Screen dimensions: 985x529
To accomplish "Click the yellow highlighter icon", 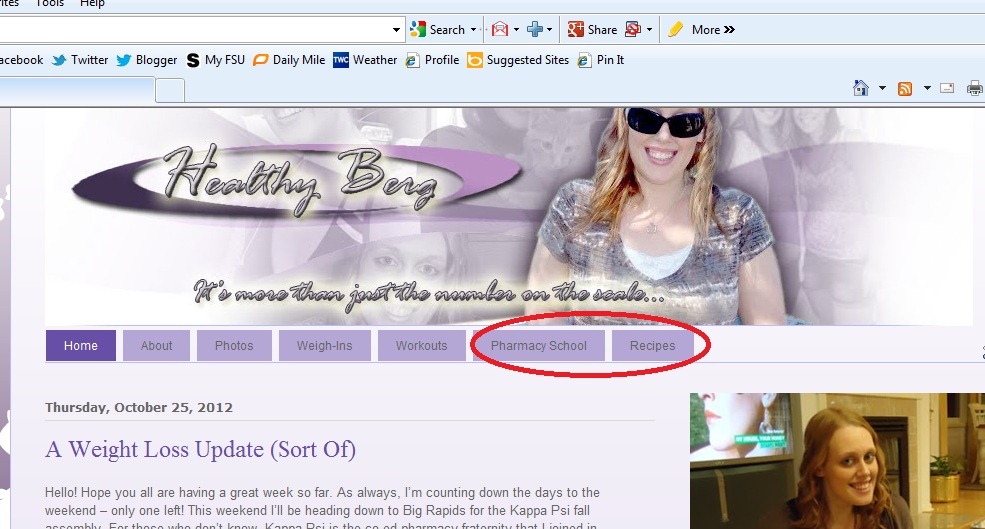I will click(x=675, y=30).
